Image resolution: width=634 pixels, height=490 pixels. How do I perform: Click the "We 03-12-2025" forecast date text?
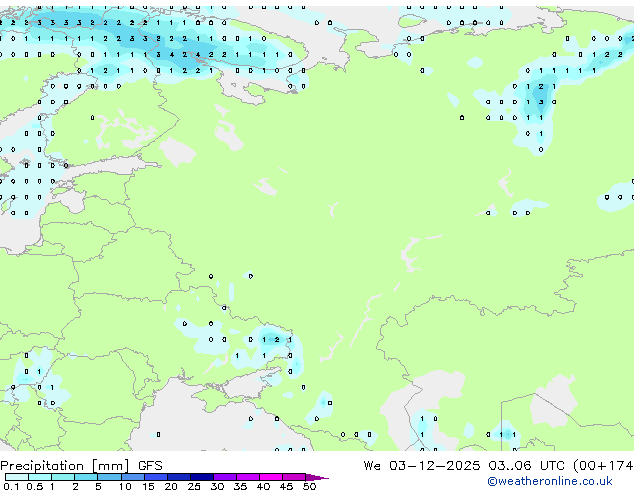(x=422, y=466)
